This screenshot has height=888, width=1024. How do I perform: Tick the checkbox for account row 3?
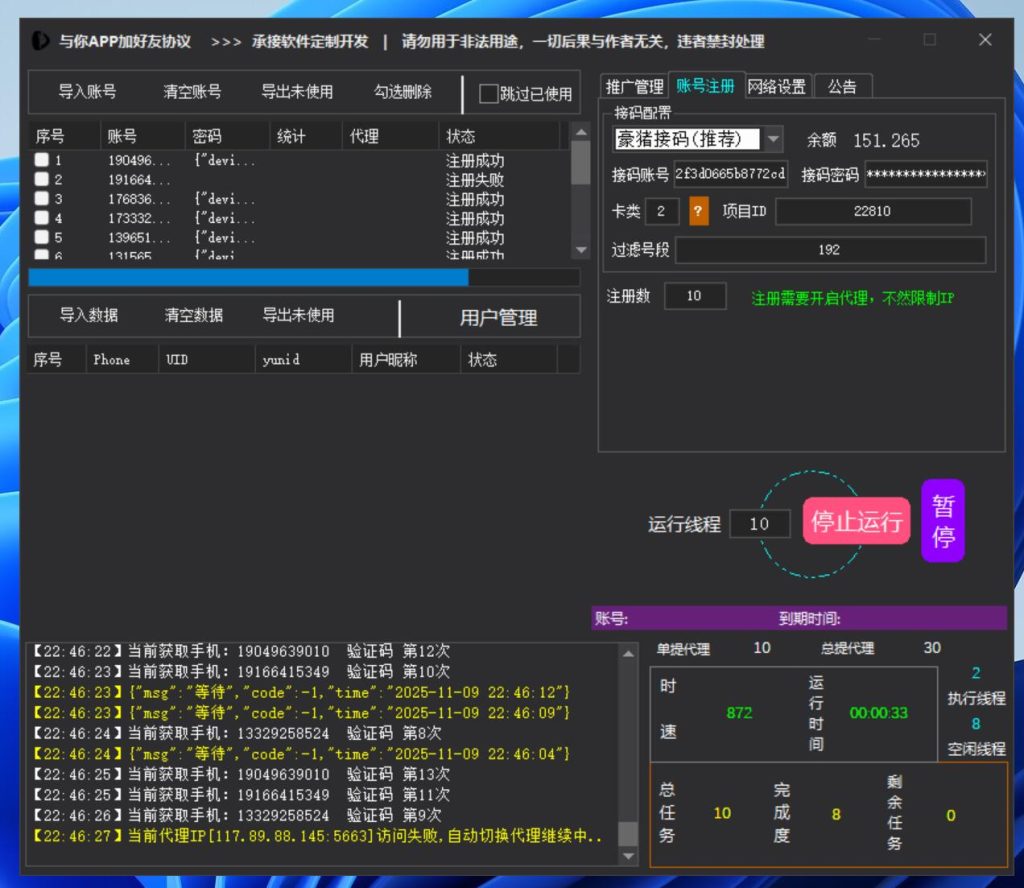[x=42, y=199]
